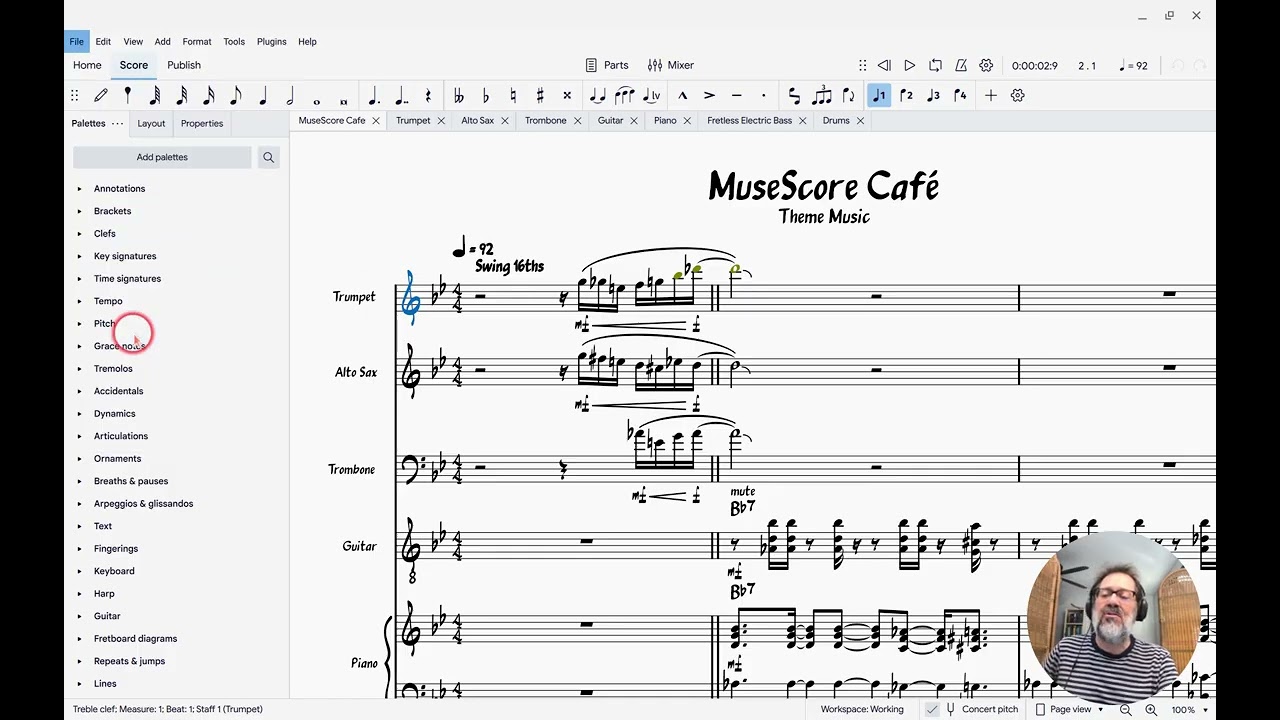Screen dimensions: 1280x720
Task: Open the Format menu
Action: 197,42
